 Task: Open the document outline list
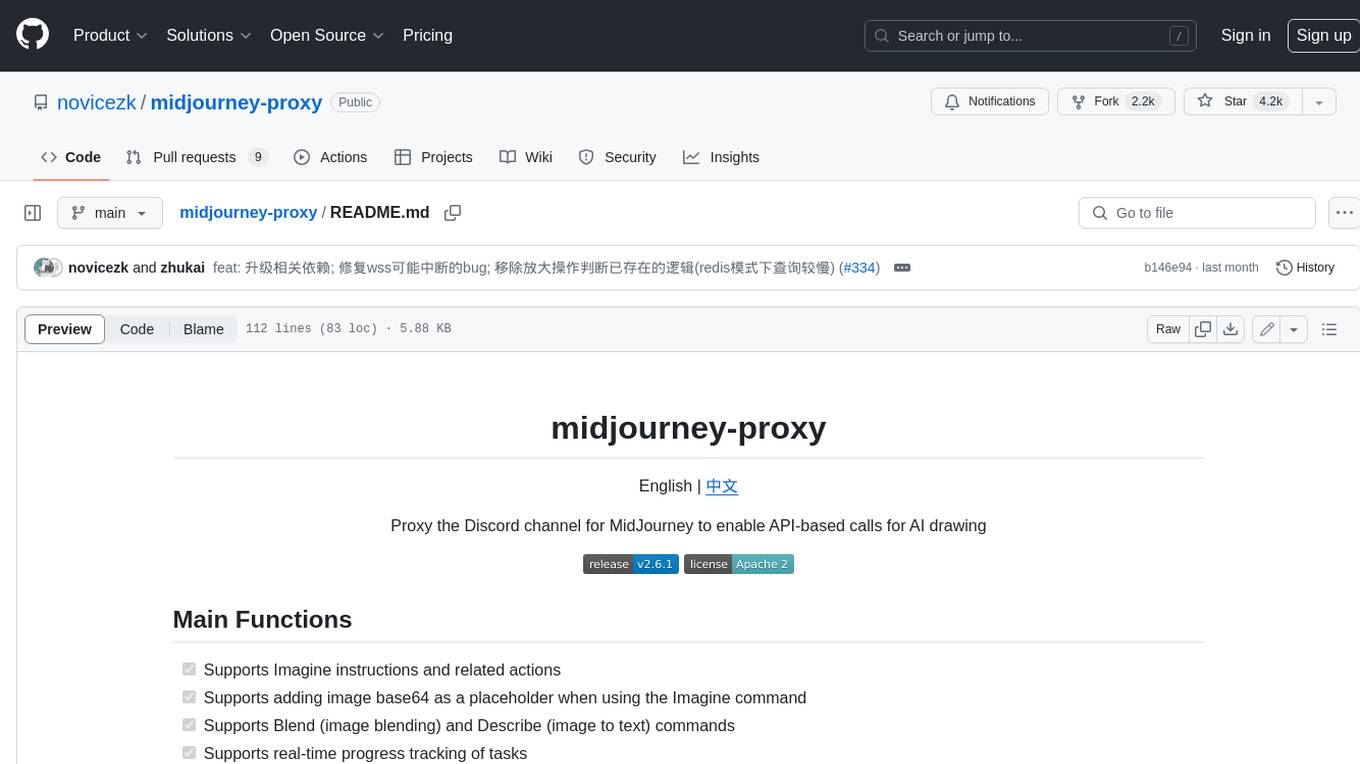click(1329, 329)
